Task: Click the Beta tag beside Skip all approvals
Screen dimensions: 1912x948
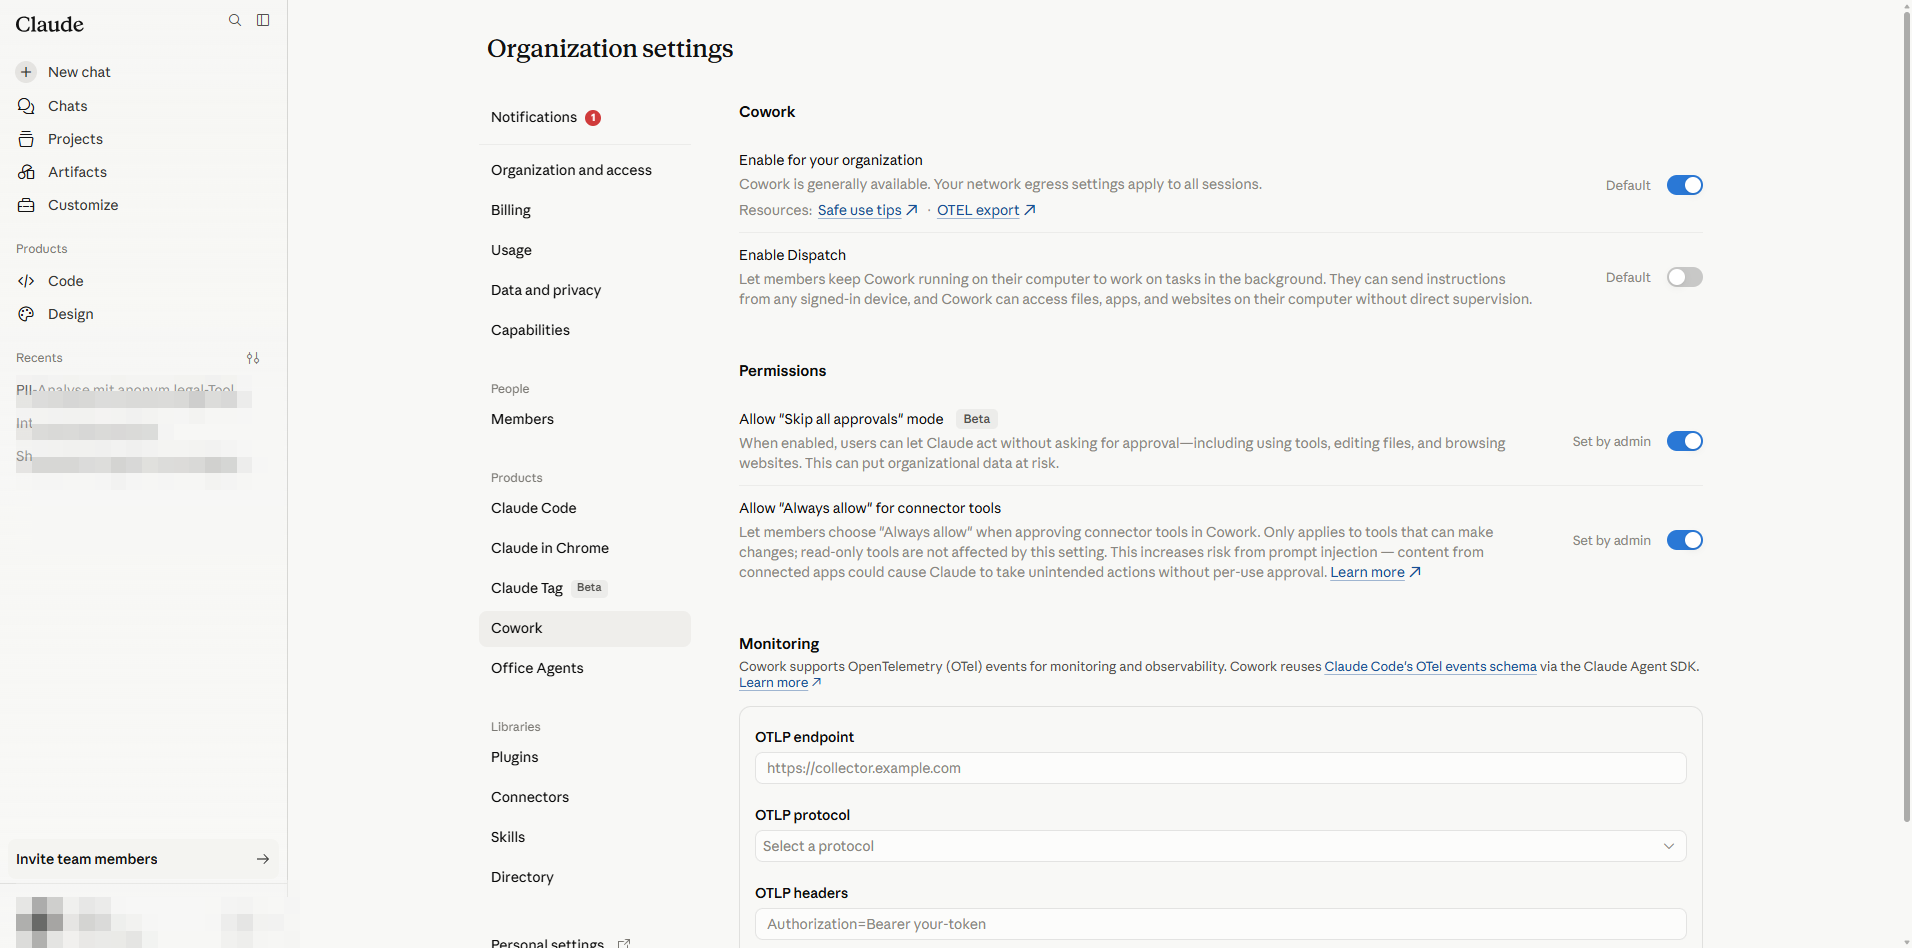Action: coord(977,419)
